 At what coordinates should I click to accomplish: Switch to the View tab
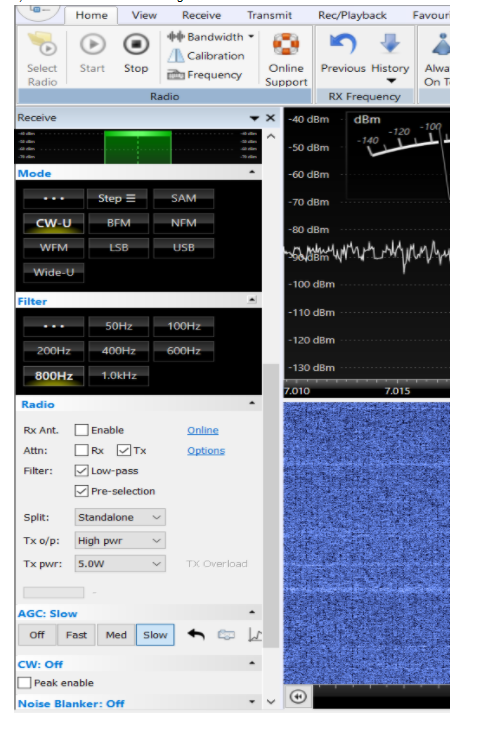point(144,15)
